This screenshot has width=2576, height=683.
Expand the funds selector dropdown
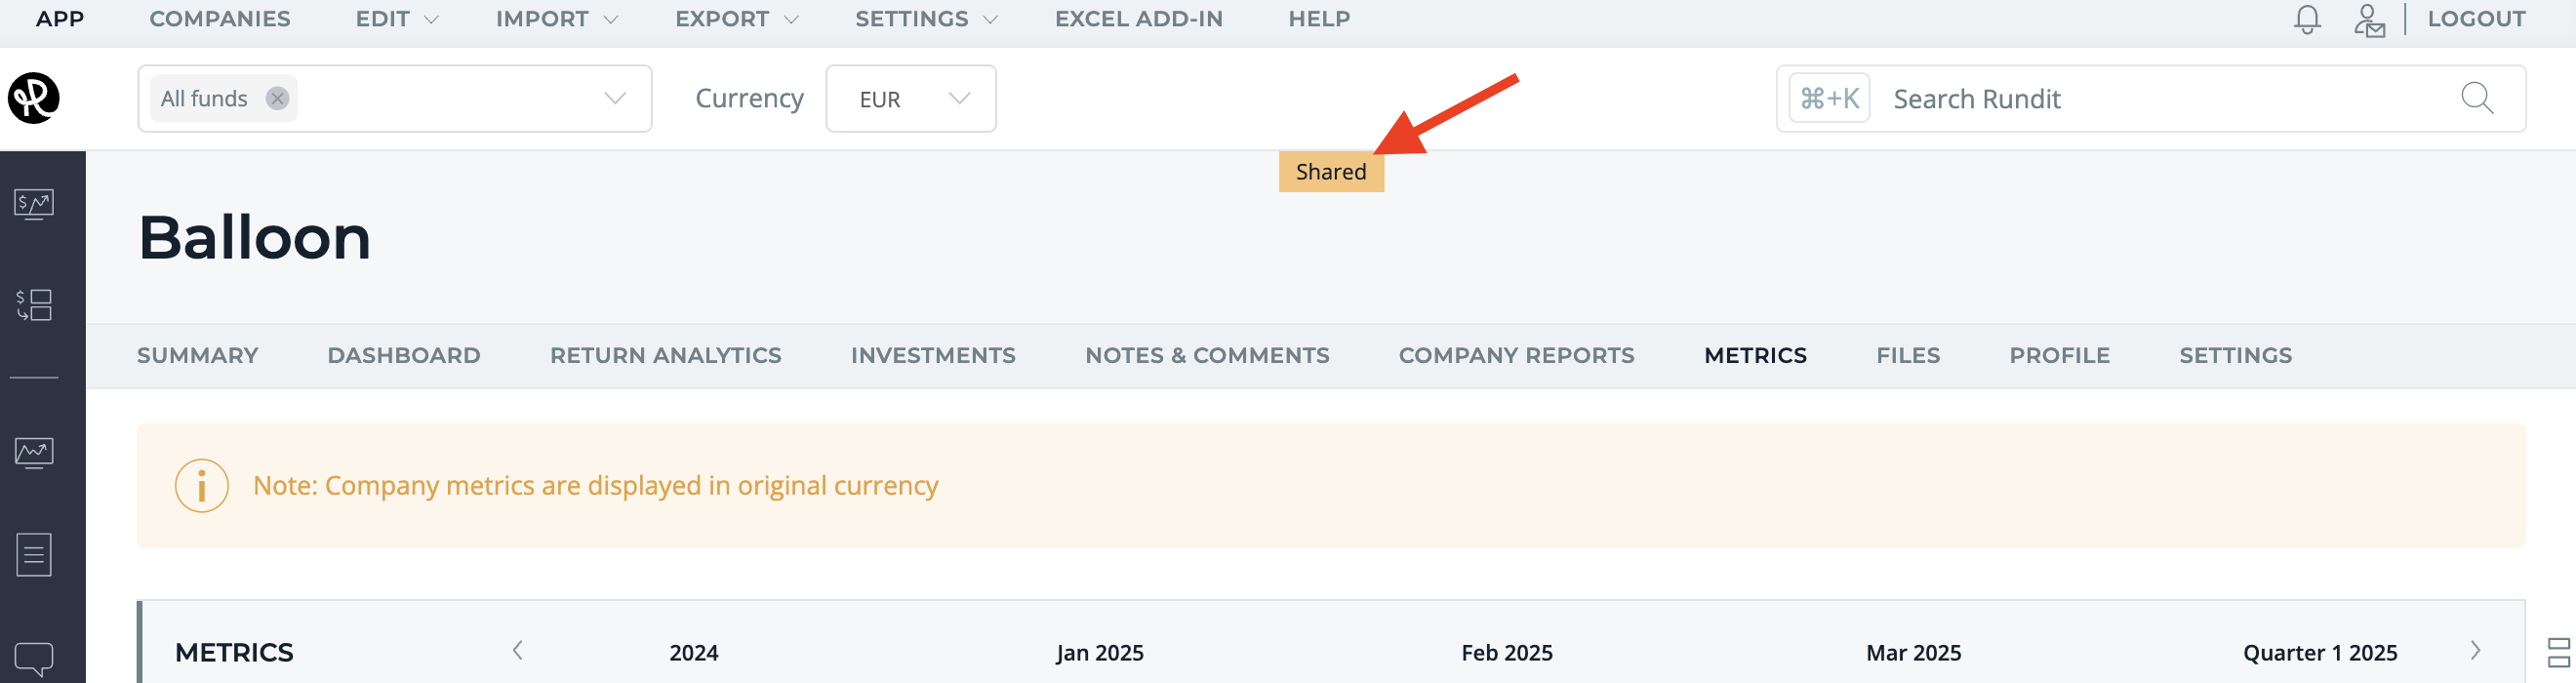[615, 98]
